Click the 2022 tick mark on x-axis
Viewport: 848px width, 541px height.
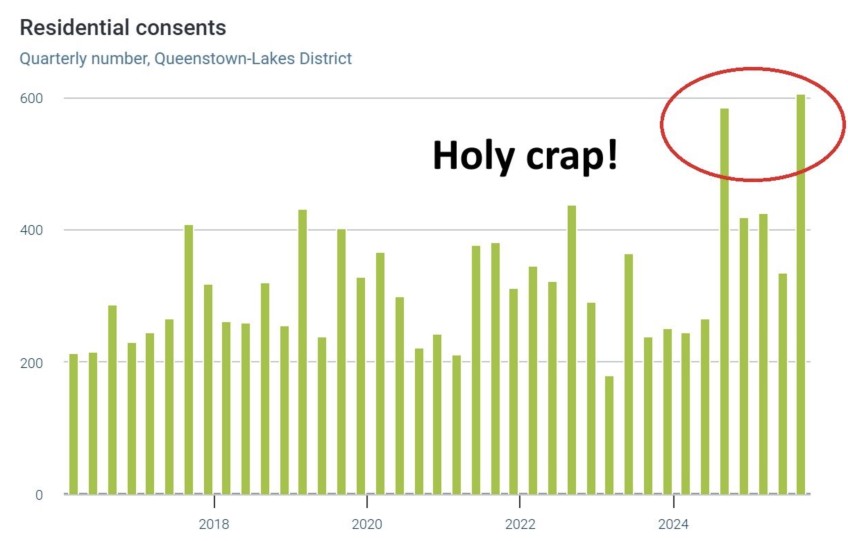pyautogui.click(x=520, y=500)
